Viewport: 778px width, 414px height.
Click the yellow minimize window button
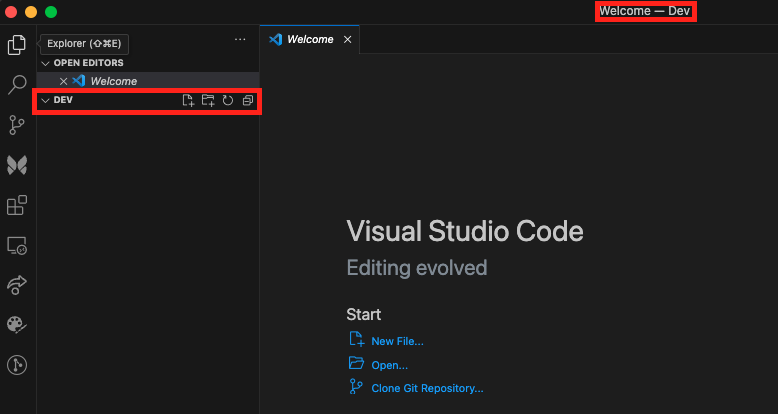coord(31,12)
